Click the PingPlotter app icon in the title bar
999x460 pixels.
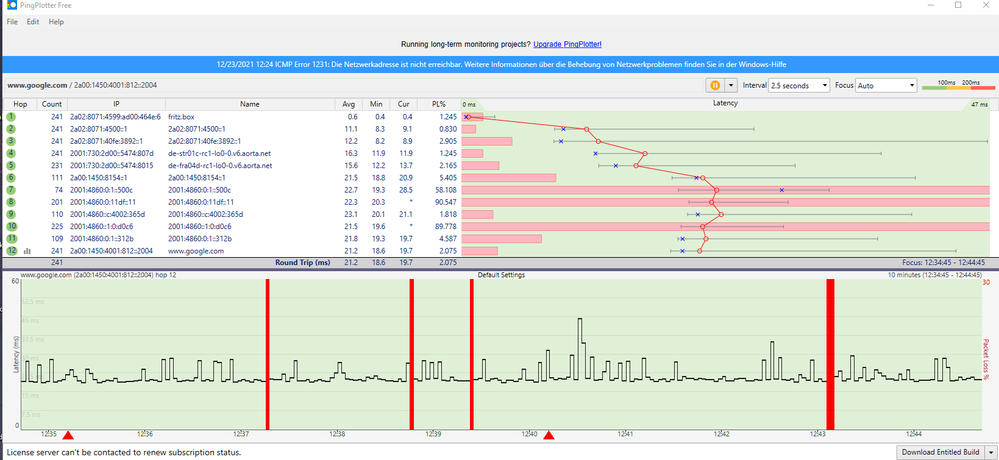pyautogui.click(x=11, y=6)
